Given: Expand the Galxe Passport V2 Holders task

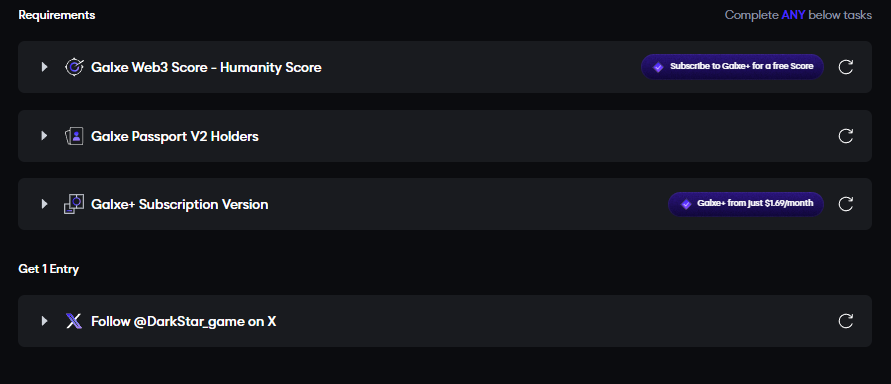Looking at the screenshot, I should 44,136.
